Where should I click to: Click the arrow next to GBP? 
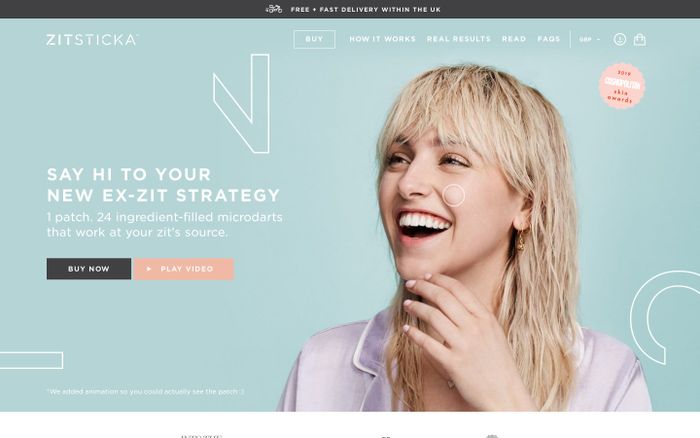pyautogui.click(x=598, y=39)
